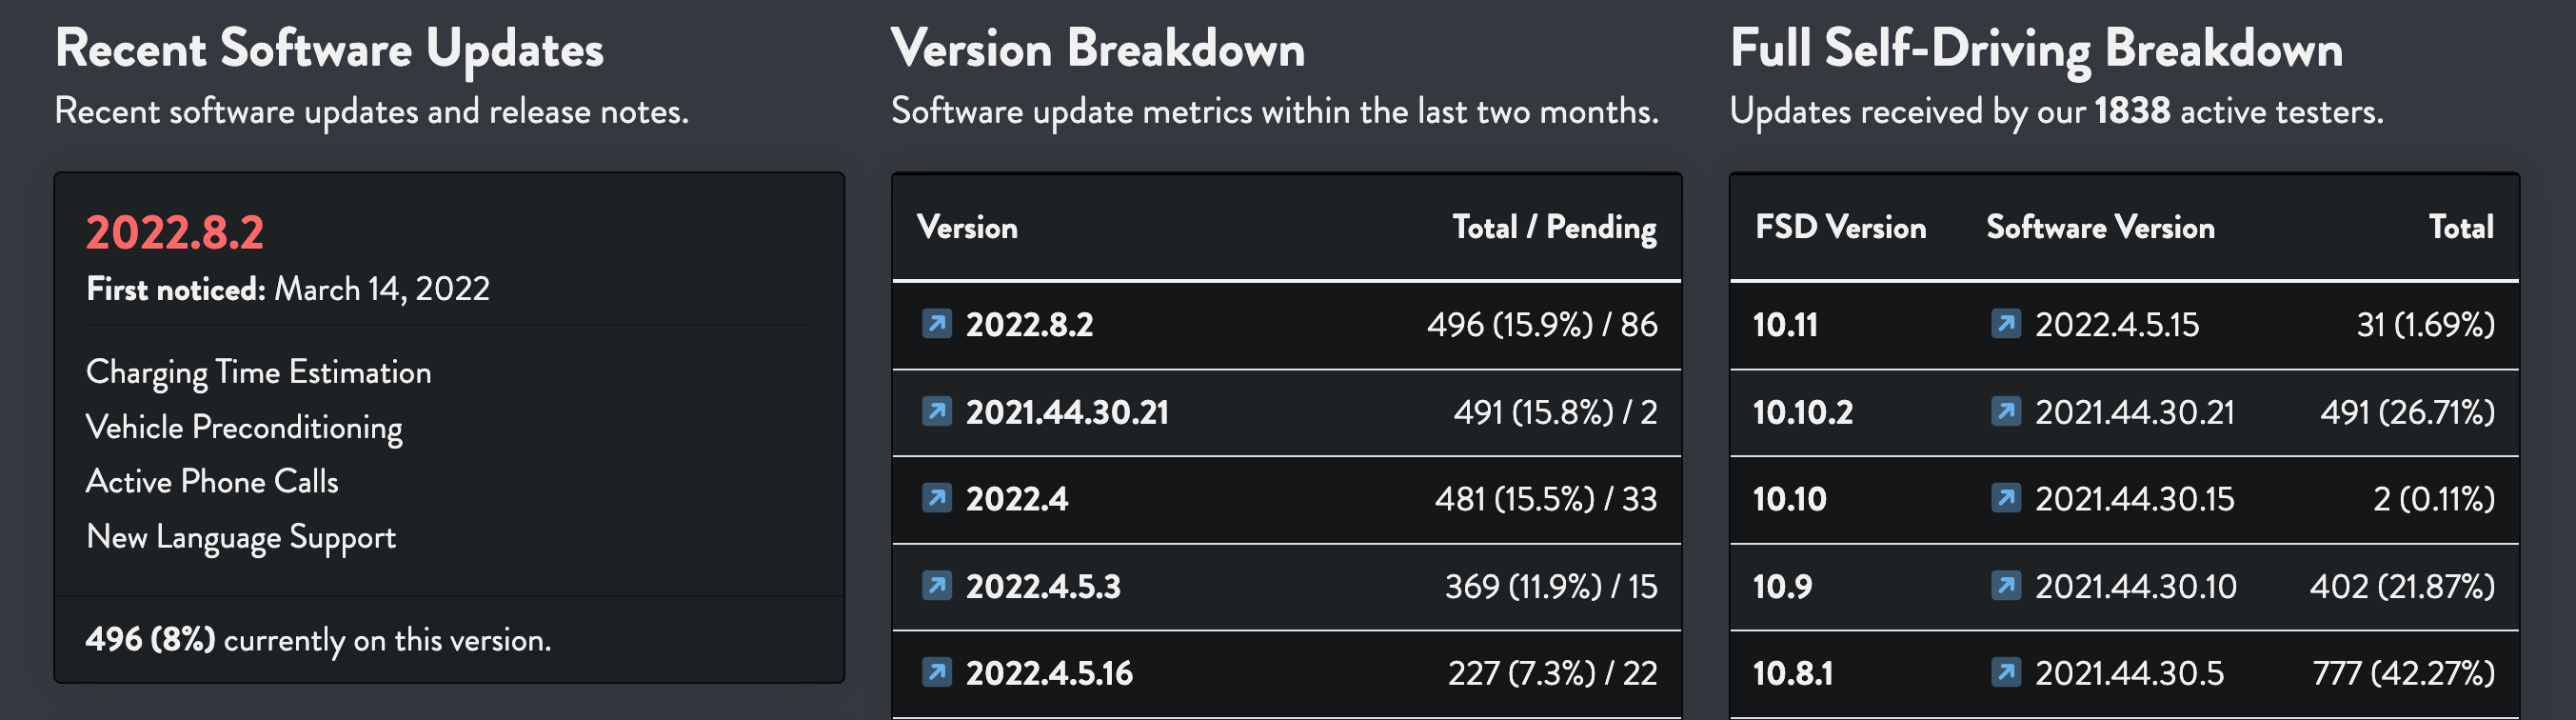Open link icon beside version 2022.4
Image resolution: width=2576 pixels, height=720 pixels.
(936, 498)
